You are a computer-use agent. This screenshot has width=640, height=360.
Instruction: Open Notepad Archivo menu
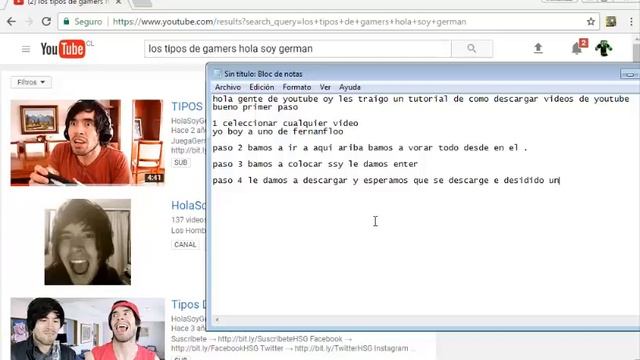[228, 87]
